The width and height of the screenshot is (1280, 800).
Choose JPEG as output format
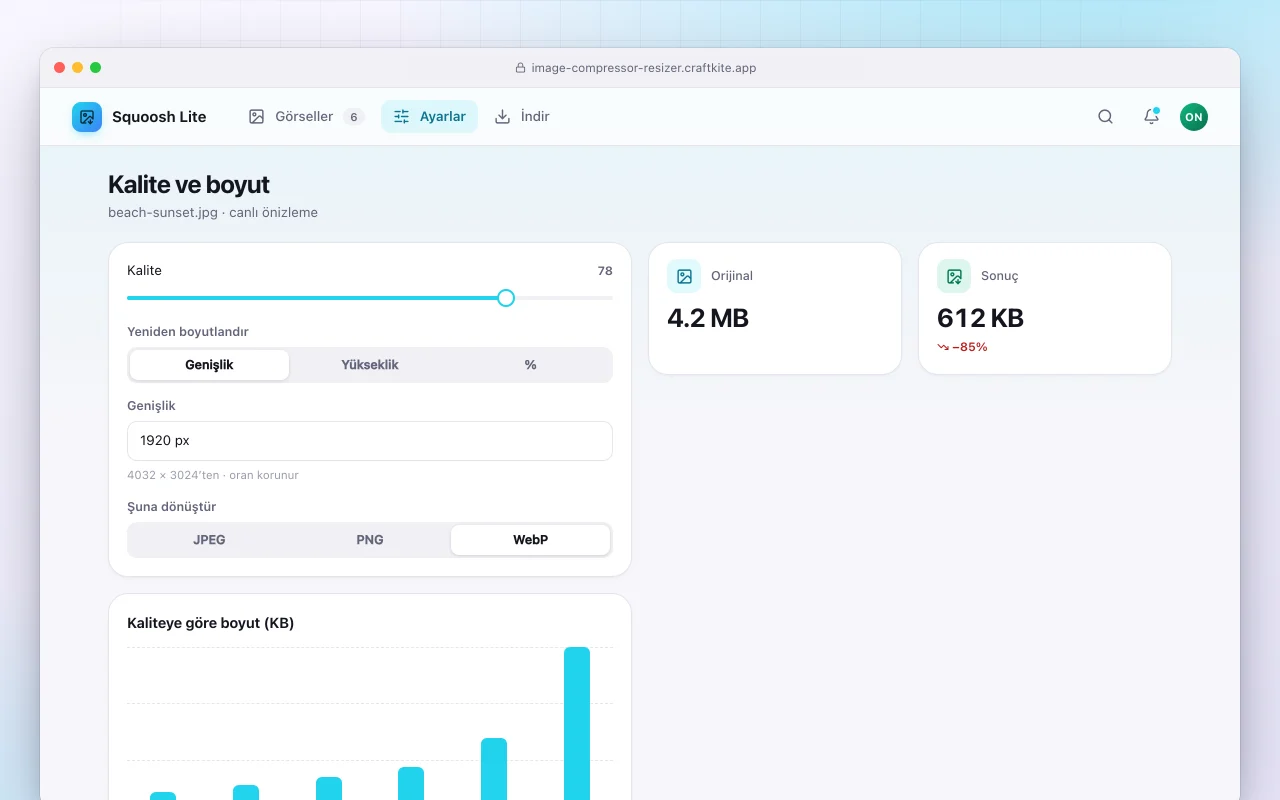[209, 540]
